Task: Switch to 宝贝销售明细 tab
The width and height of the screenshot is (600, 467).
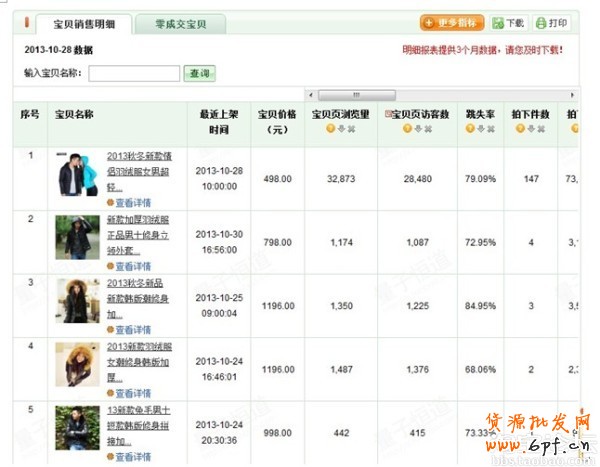Action: [x=83, y=23]
